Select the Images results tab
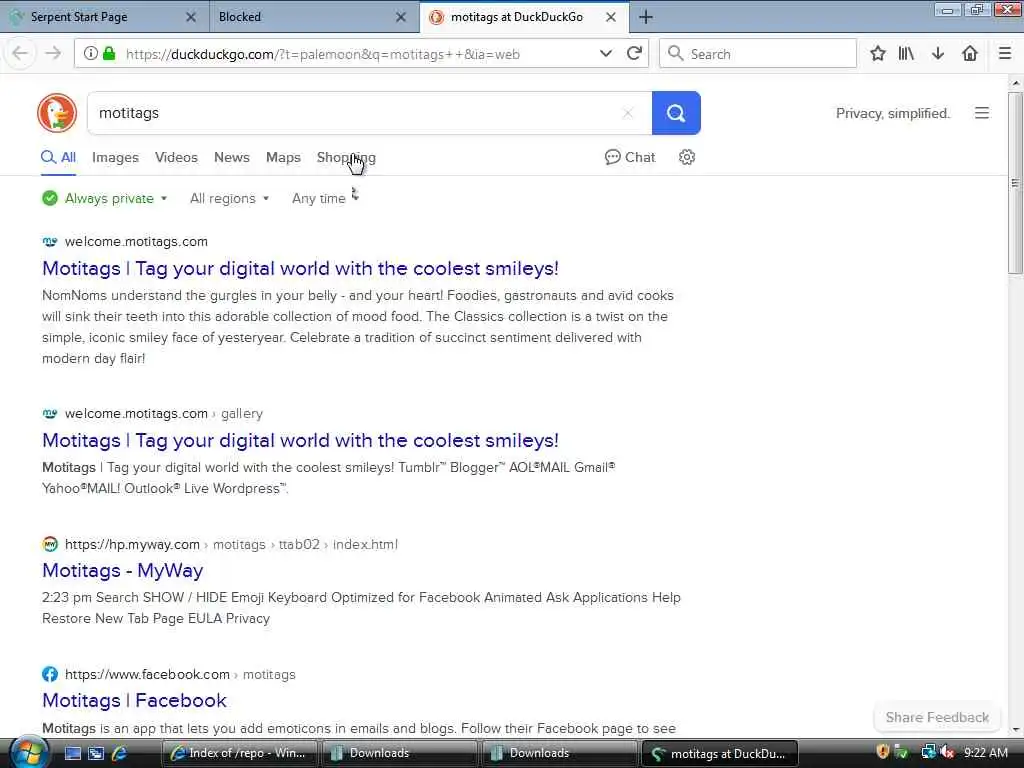Viewport: 1024px width, 768px height. pos(115,157)
